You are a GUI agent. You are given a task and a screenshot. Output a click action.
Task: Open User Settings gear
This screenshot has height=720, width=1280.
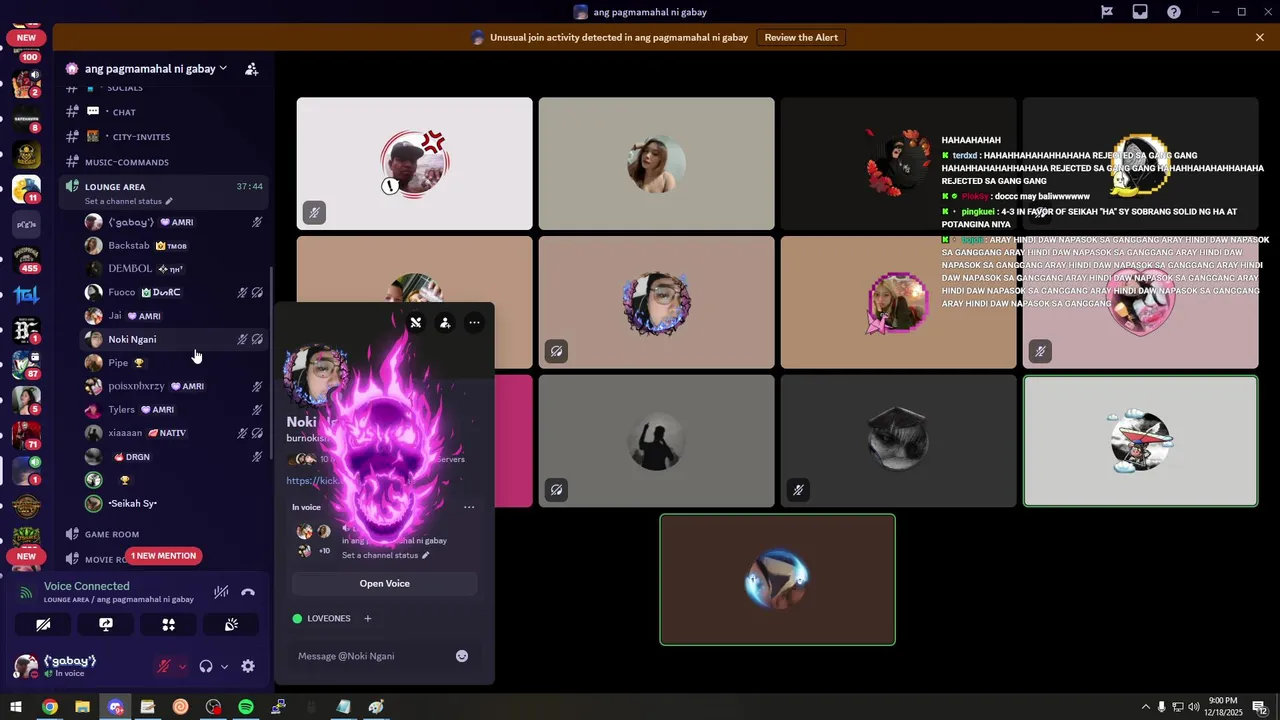click(x=248, y=666)
